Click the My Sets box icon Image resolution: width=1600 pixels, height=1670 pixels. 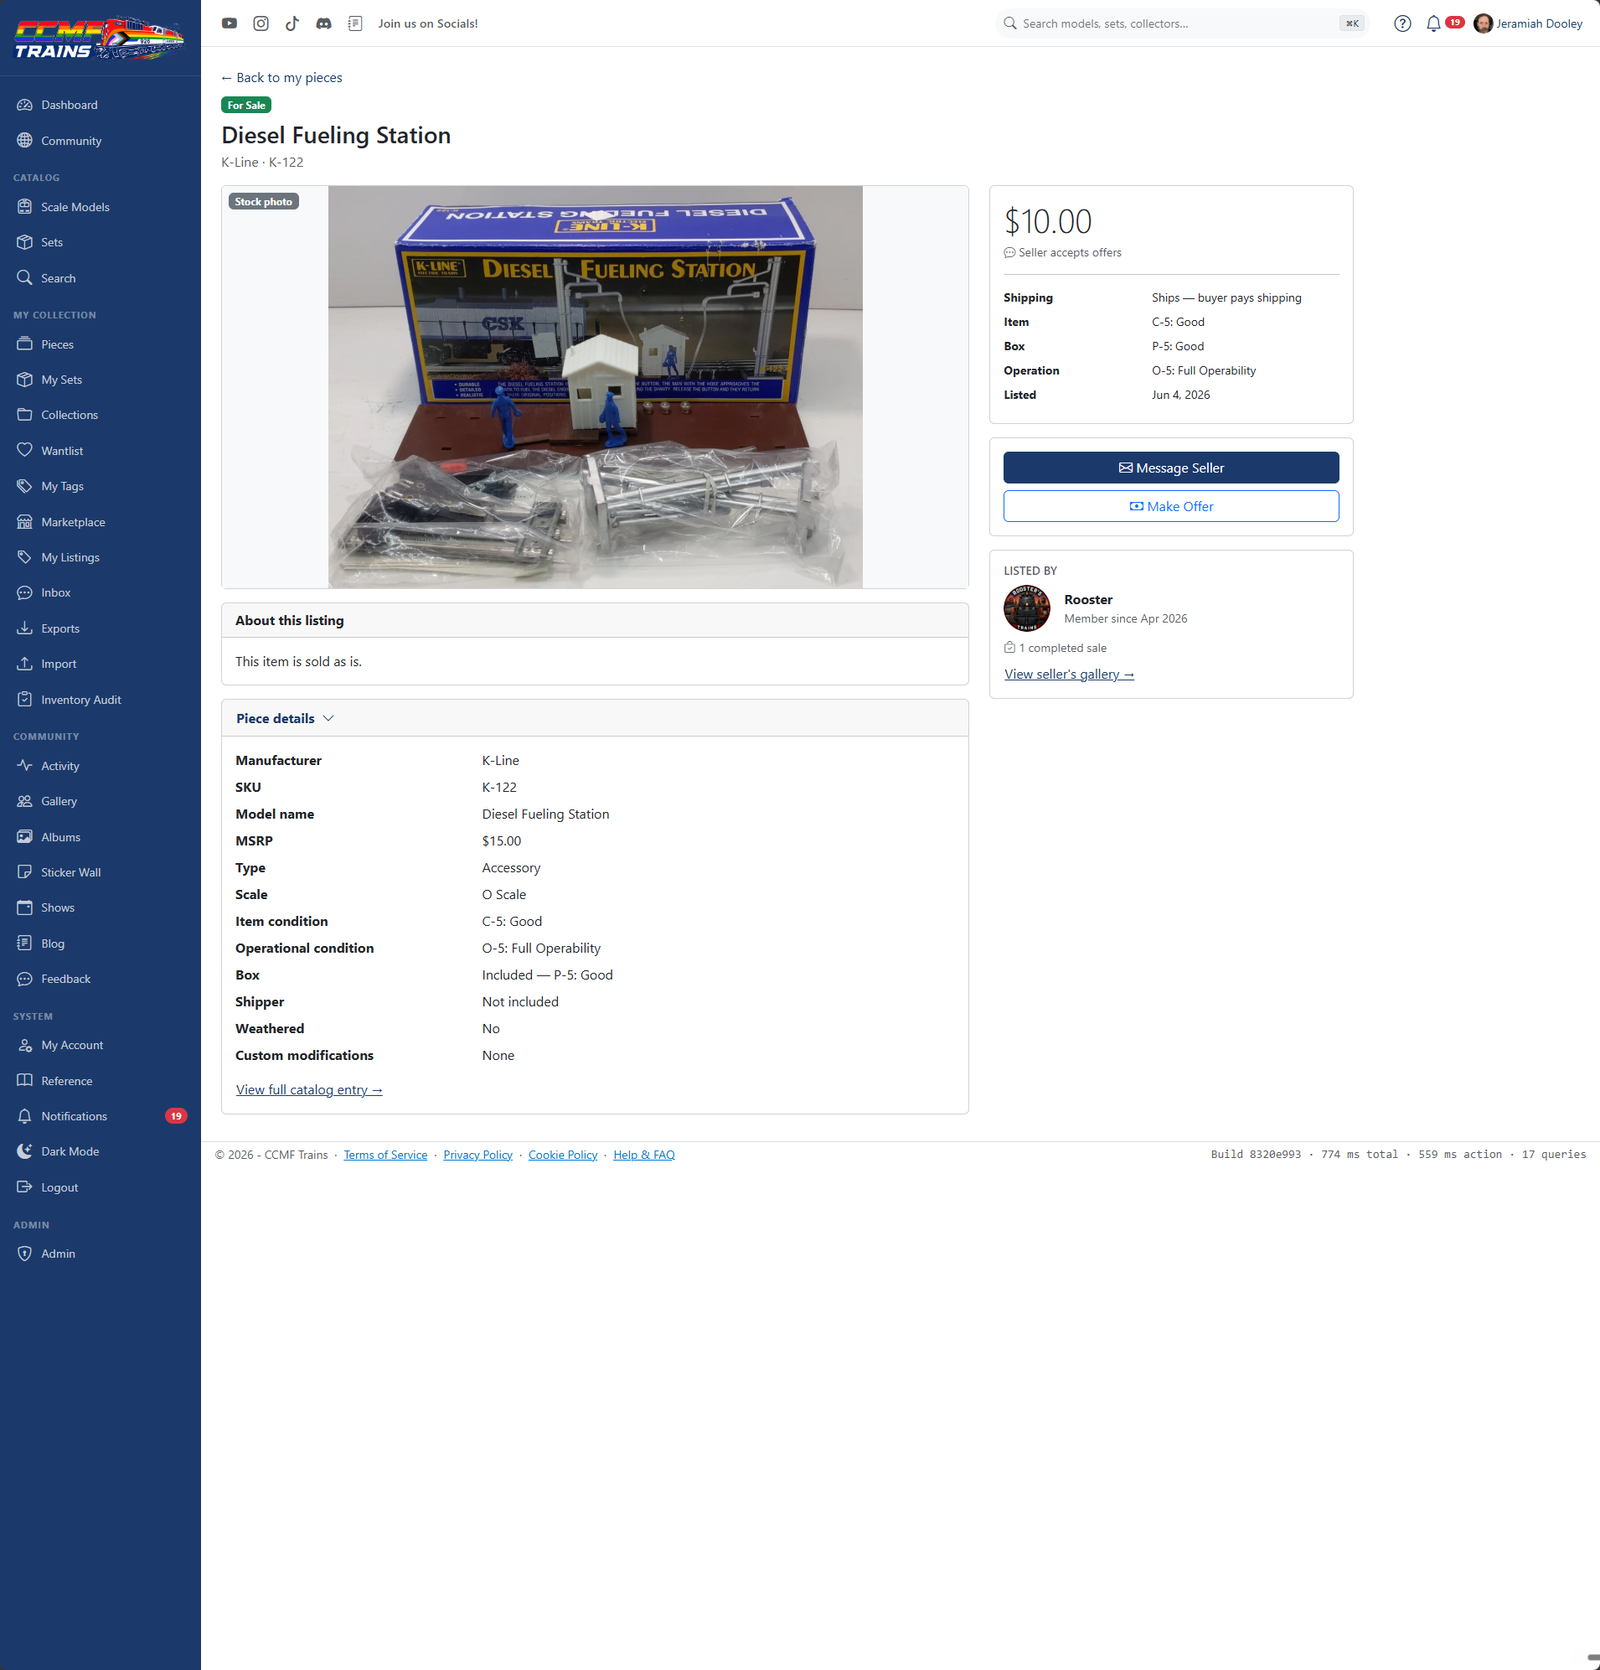tap(25, 380)
